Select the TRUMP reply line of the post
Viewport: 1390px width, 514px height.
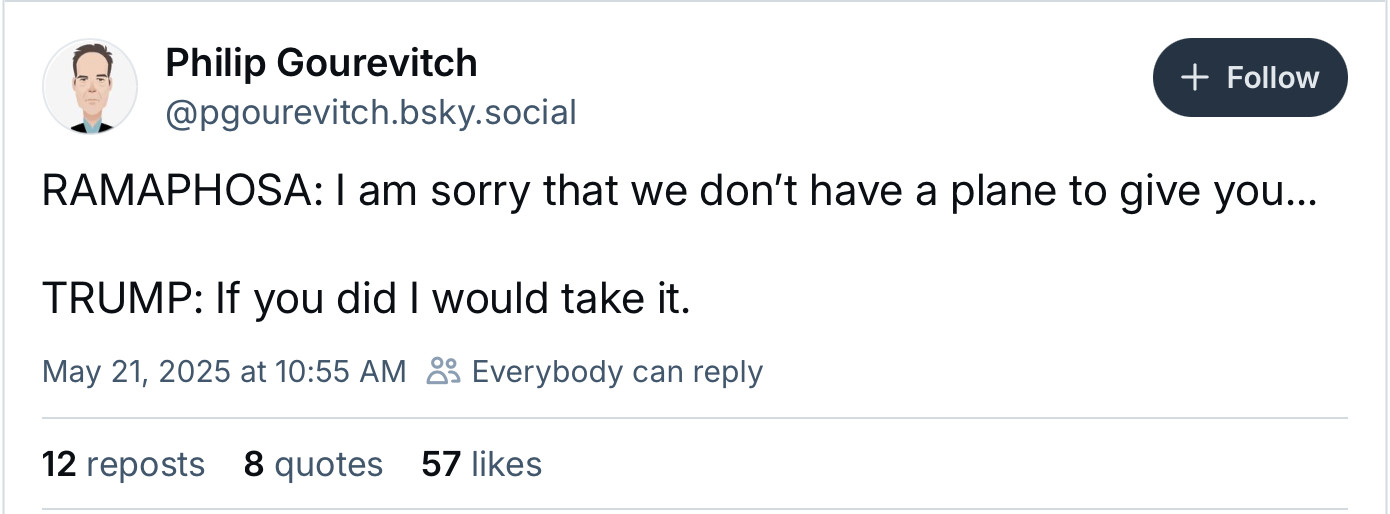pos(366,299)
